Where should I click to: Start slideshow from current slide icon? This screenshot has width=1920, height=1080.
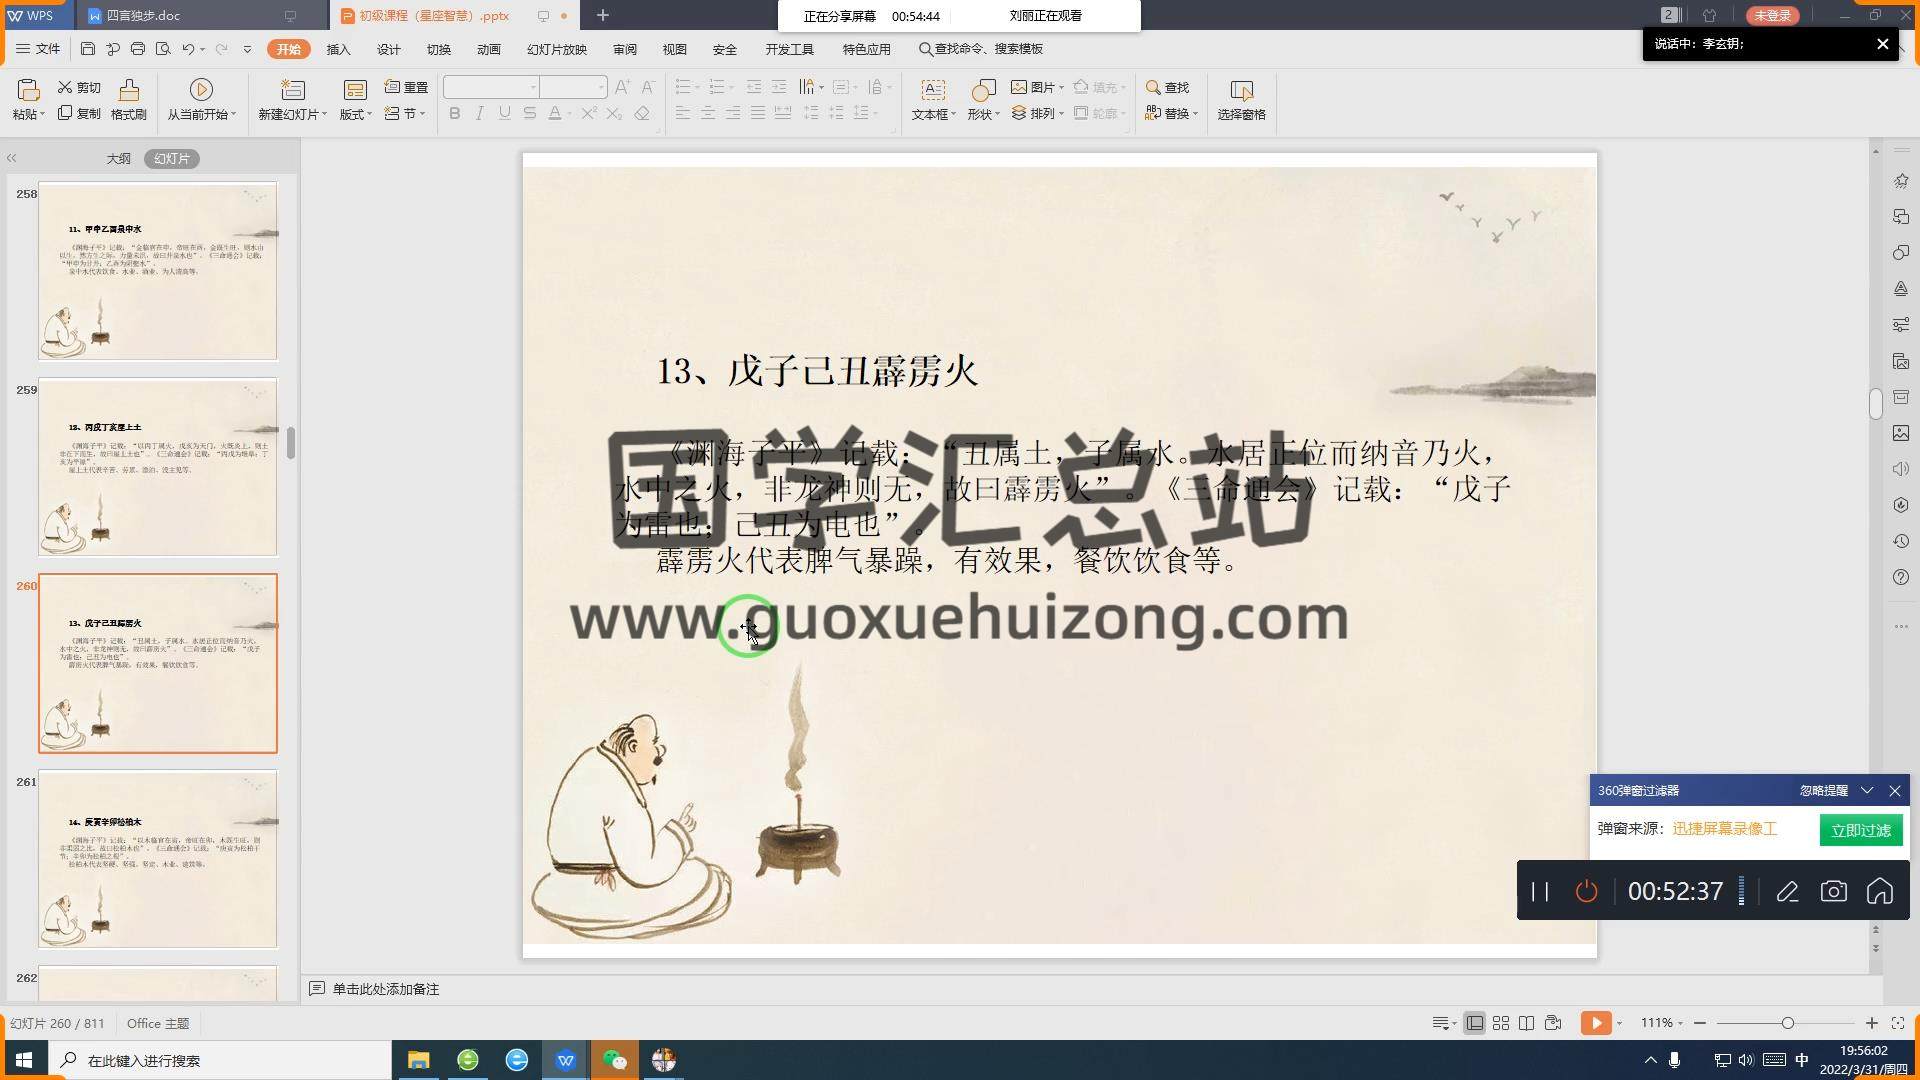point(201,91)
